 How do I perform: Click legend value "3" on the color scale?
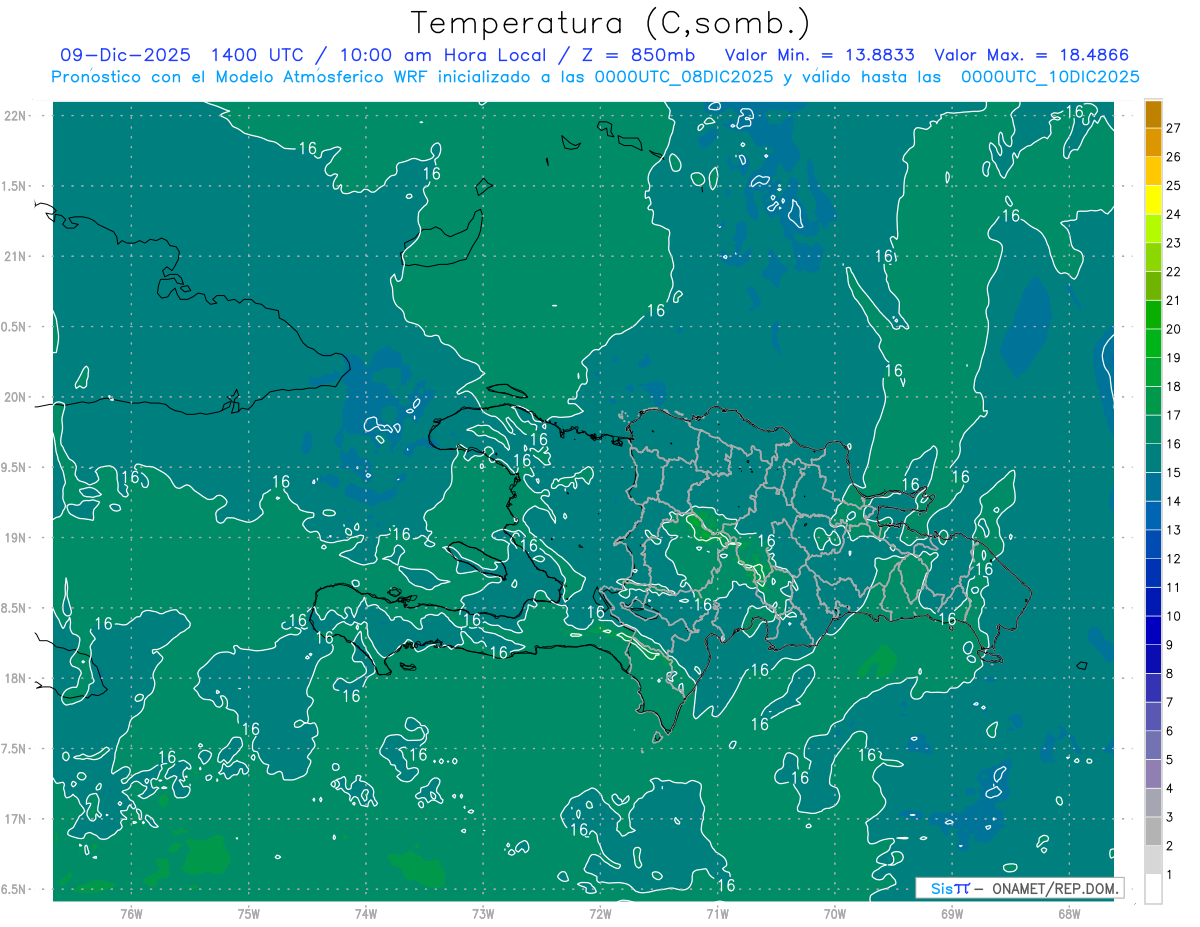tap(1170, 817)
